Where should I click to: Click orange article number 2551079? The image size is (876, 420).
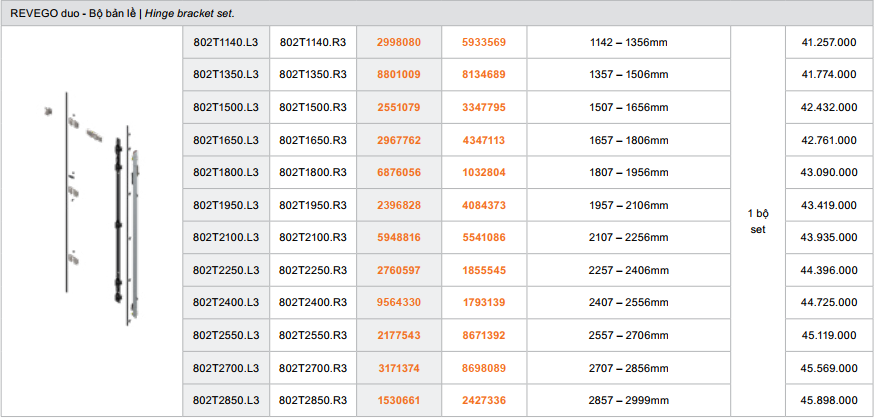[x=398, y=107]
